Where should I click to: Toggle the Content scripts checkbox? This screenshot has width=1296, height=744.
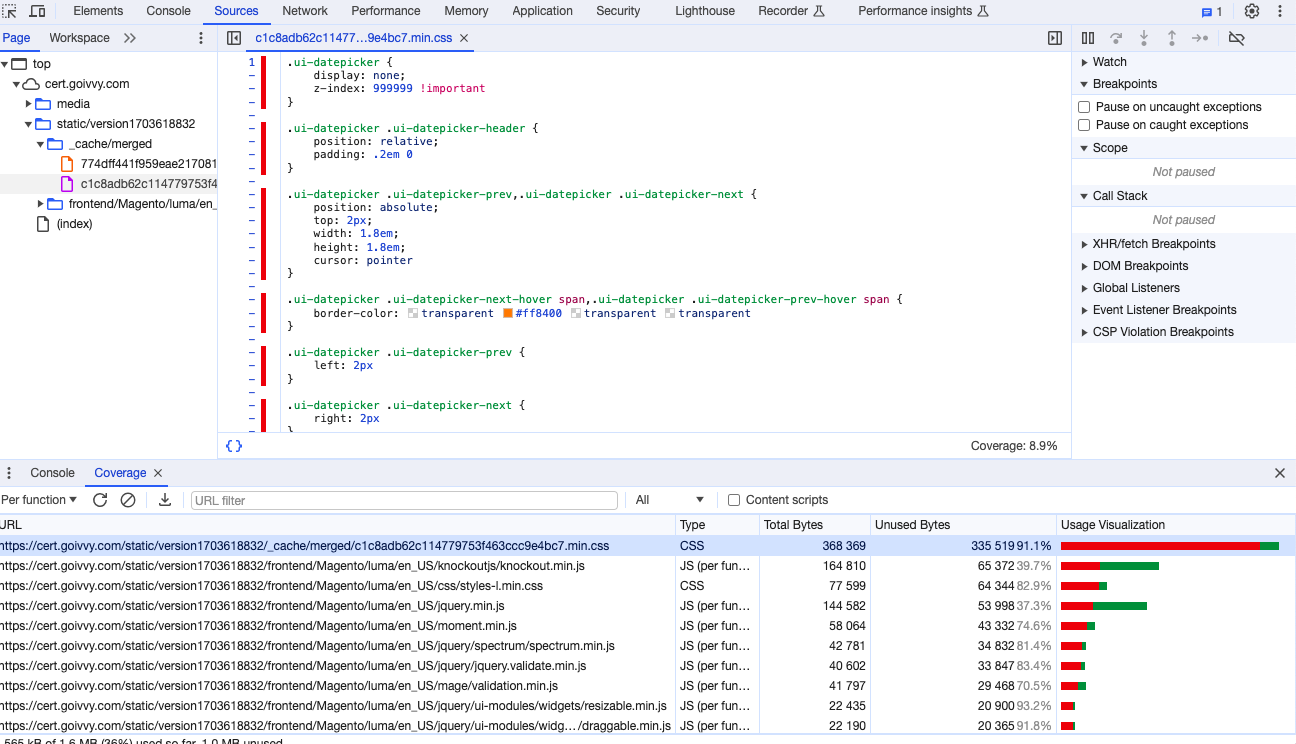(734, 500)
